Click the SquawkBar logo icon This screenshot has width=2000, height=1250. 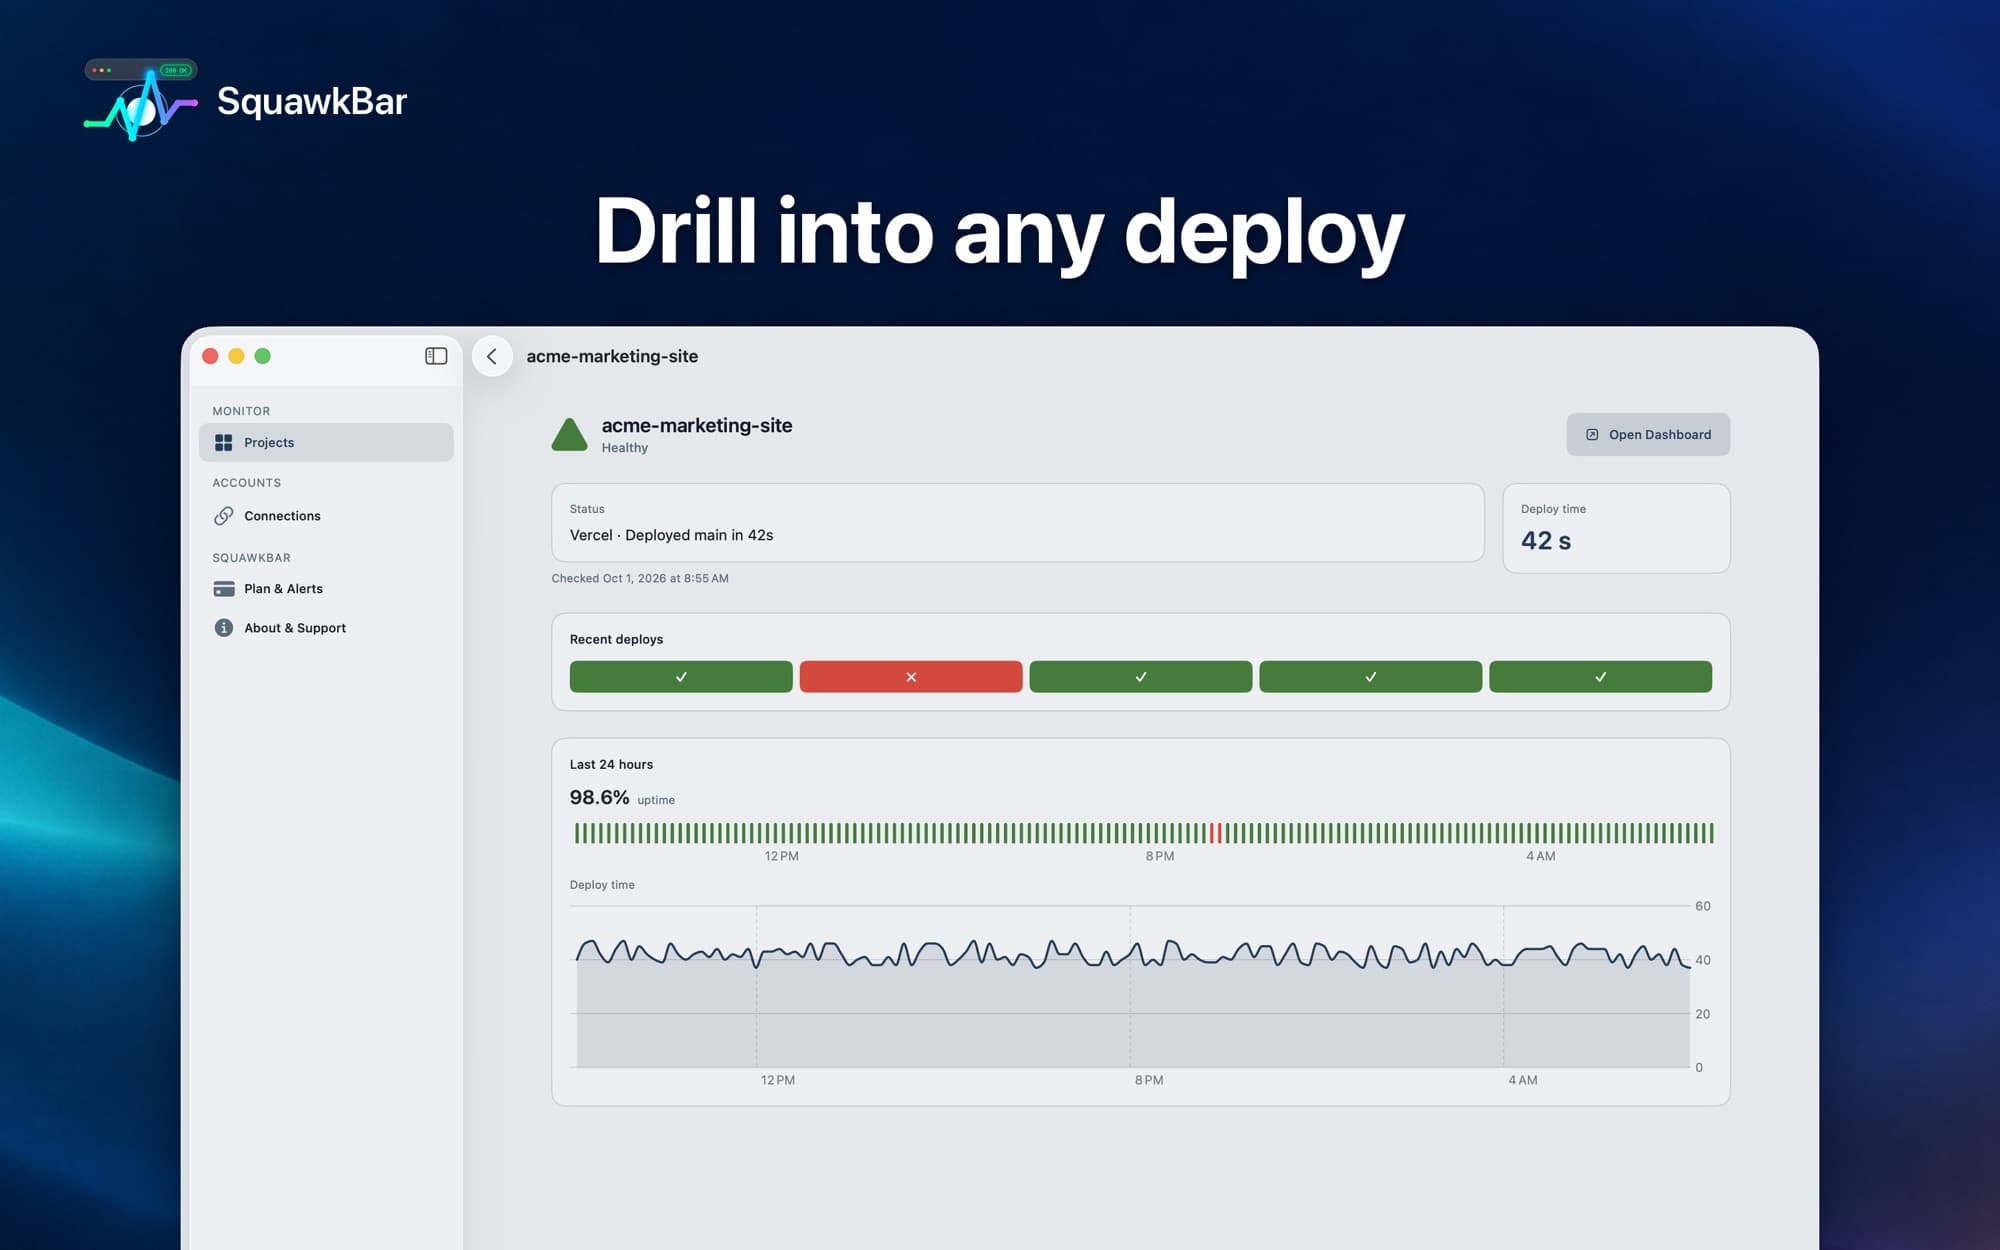click(140, 100)
